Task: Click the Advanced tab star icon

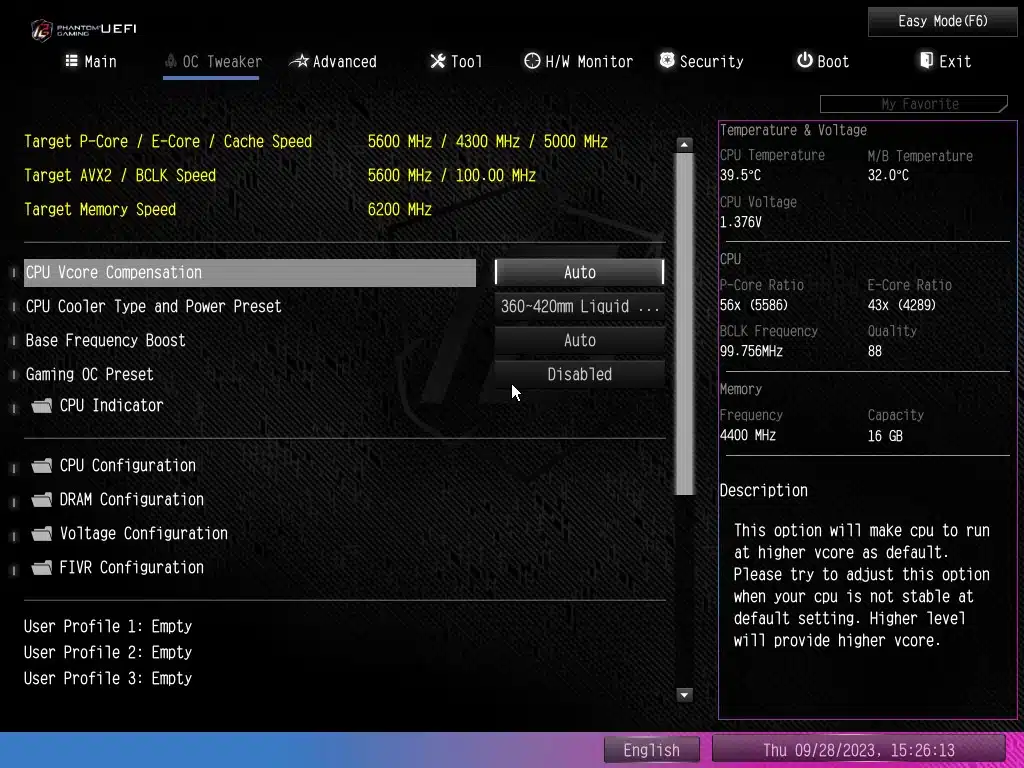Action: (x=299, y=61)
